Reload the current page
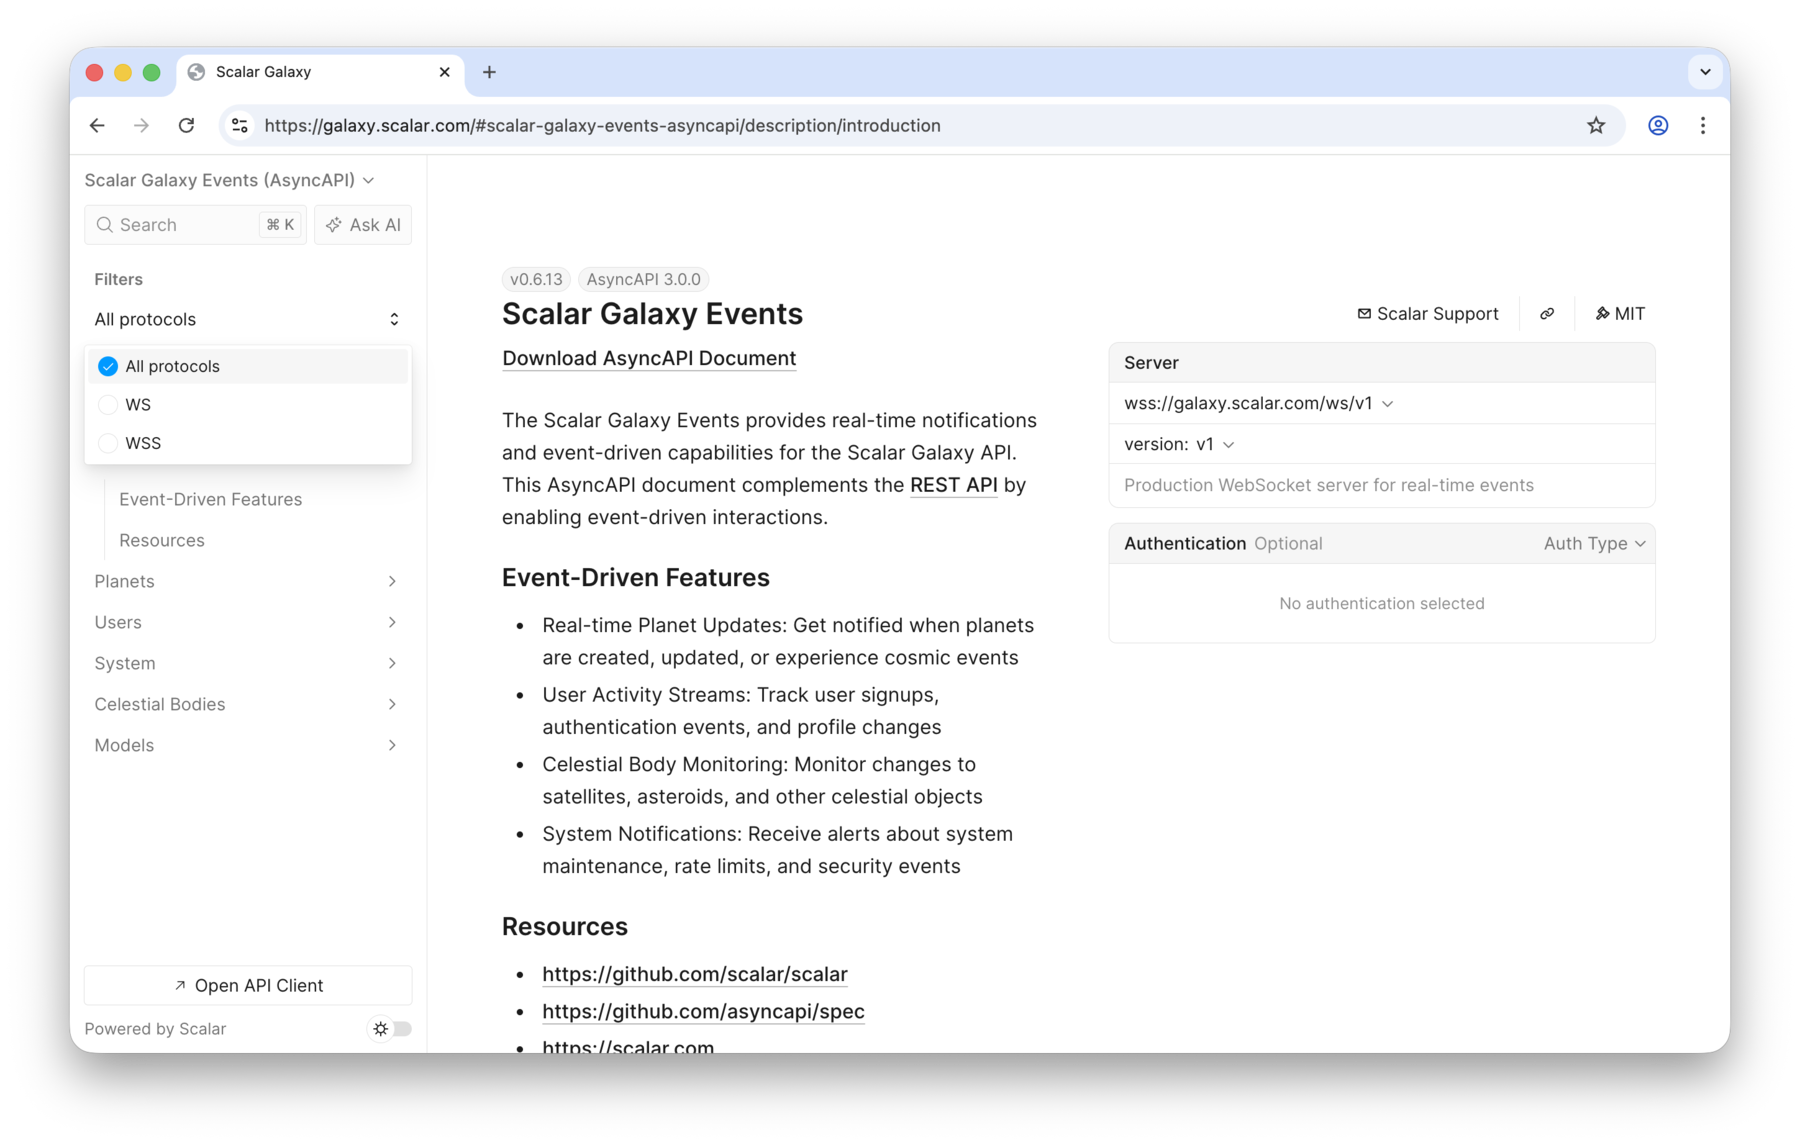Image resolution: width=1800 pixels, height=1145 pixels. click(x=186, y=126)
